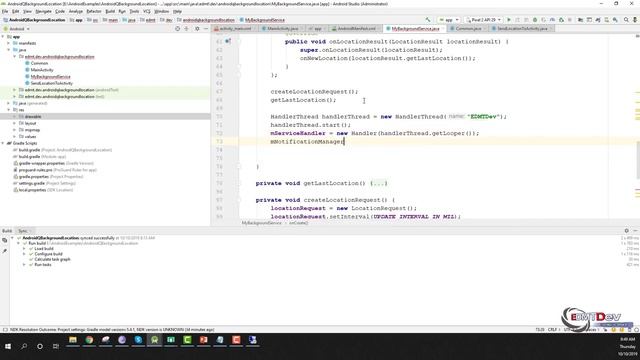Click the collapse all icon in Project panel

[187, 29]
